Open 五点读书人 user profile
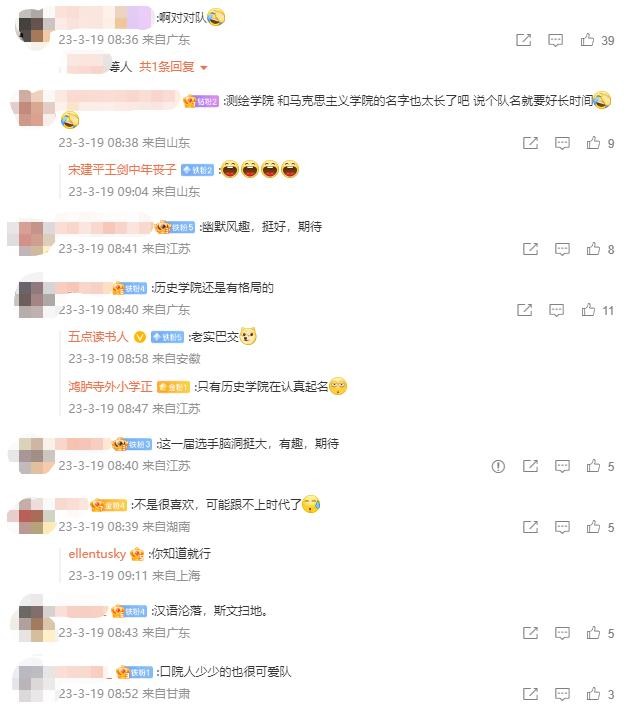 click(98, 337)
